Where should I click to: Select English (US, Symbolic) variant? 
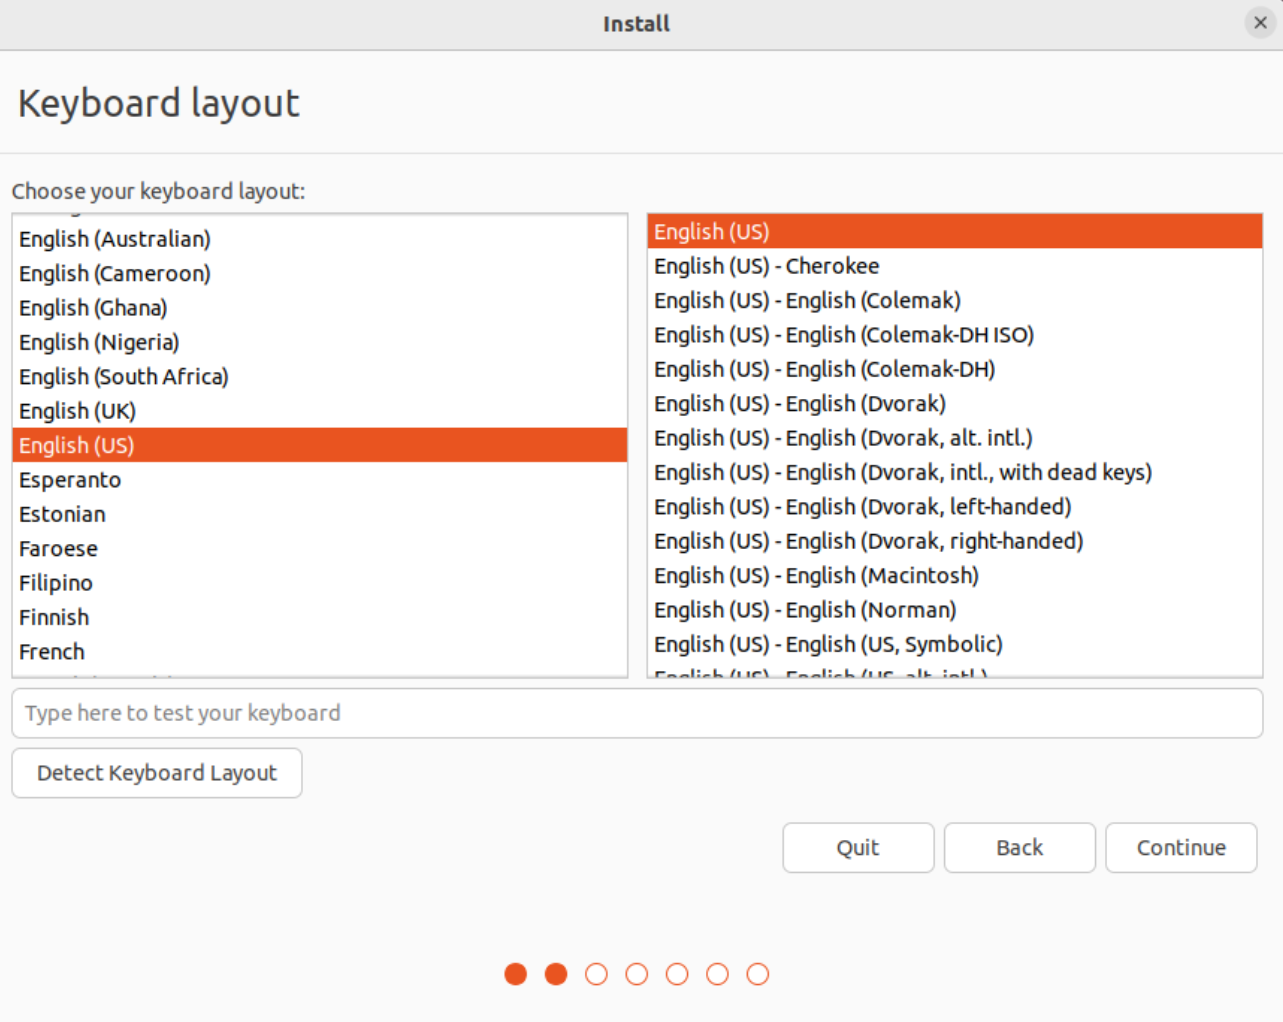click(828, 645)
